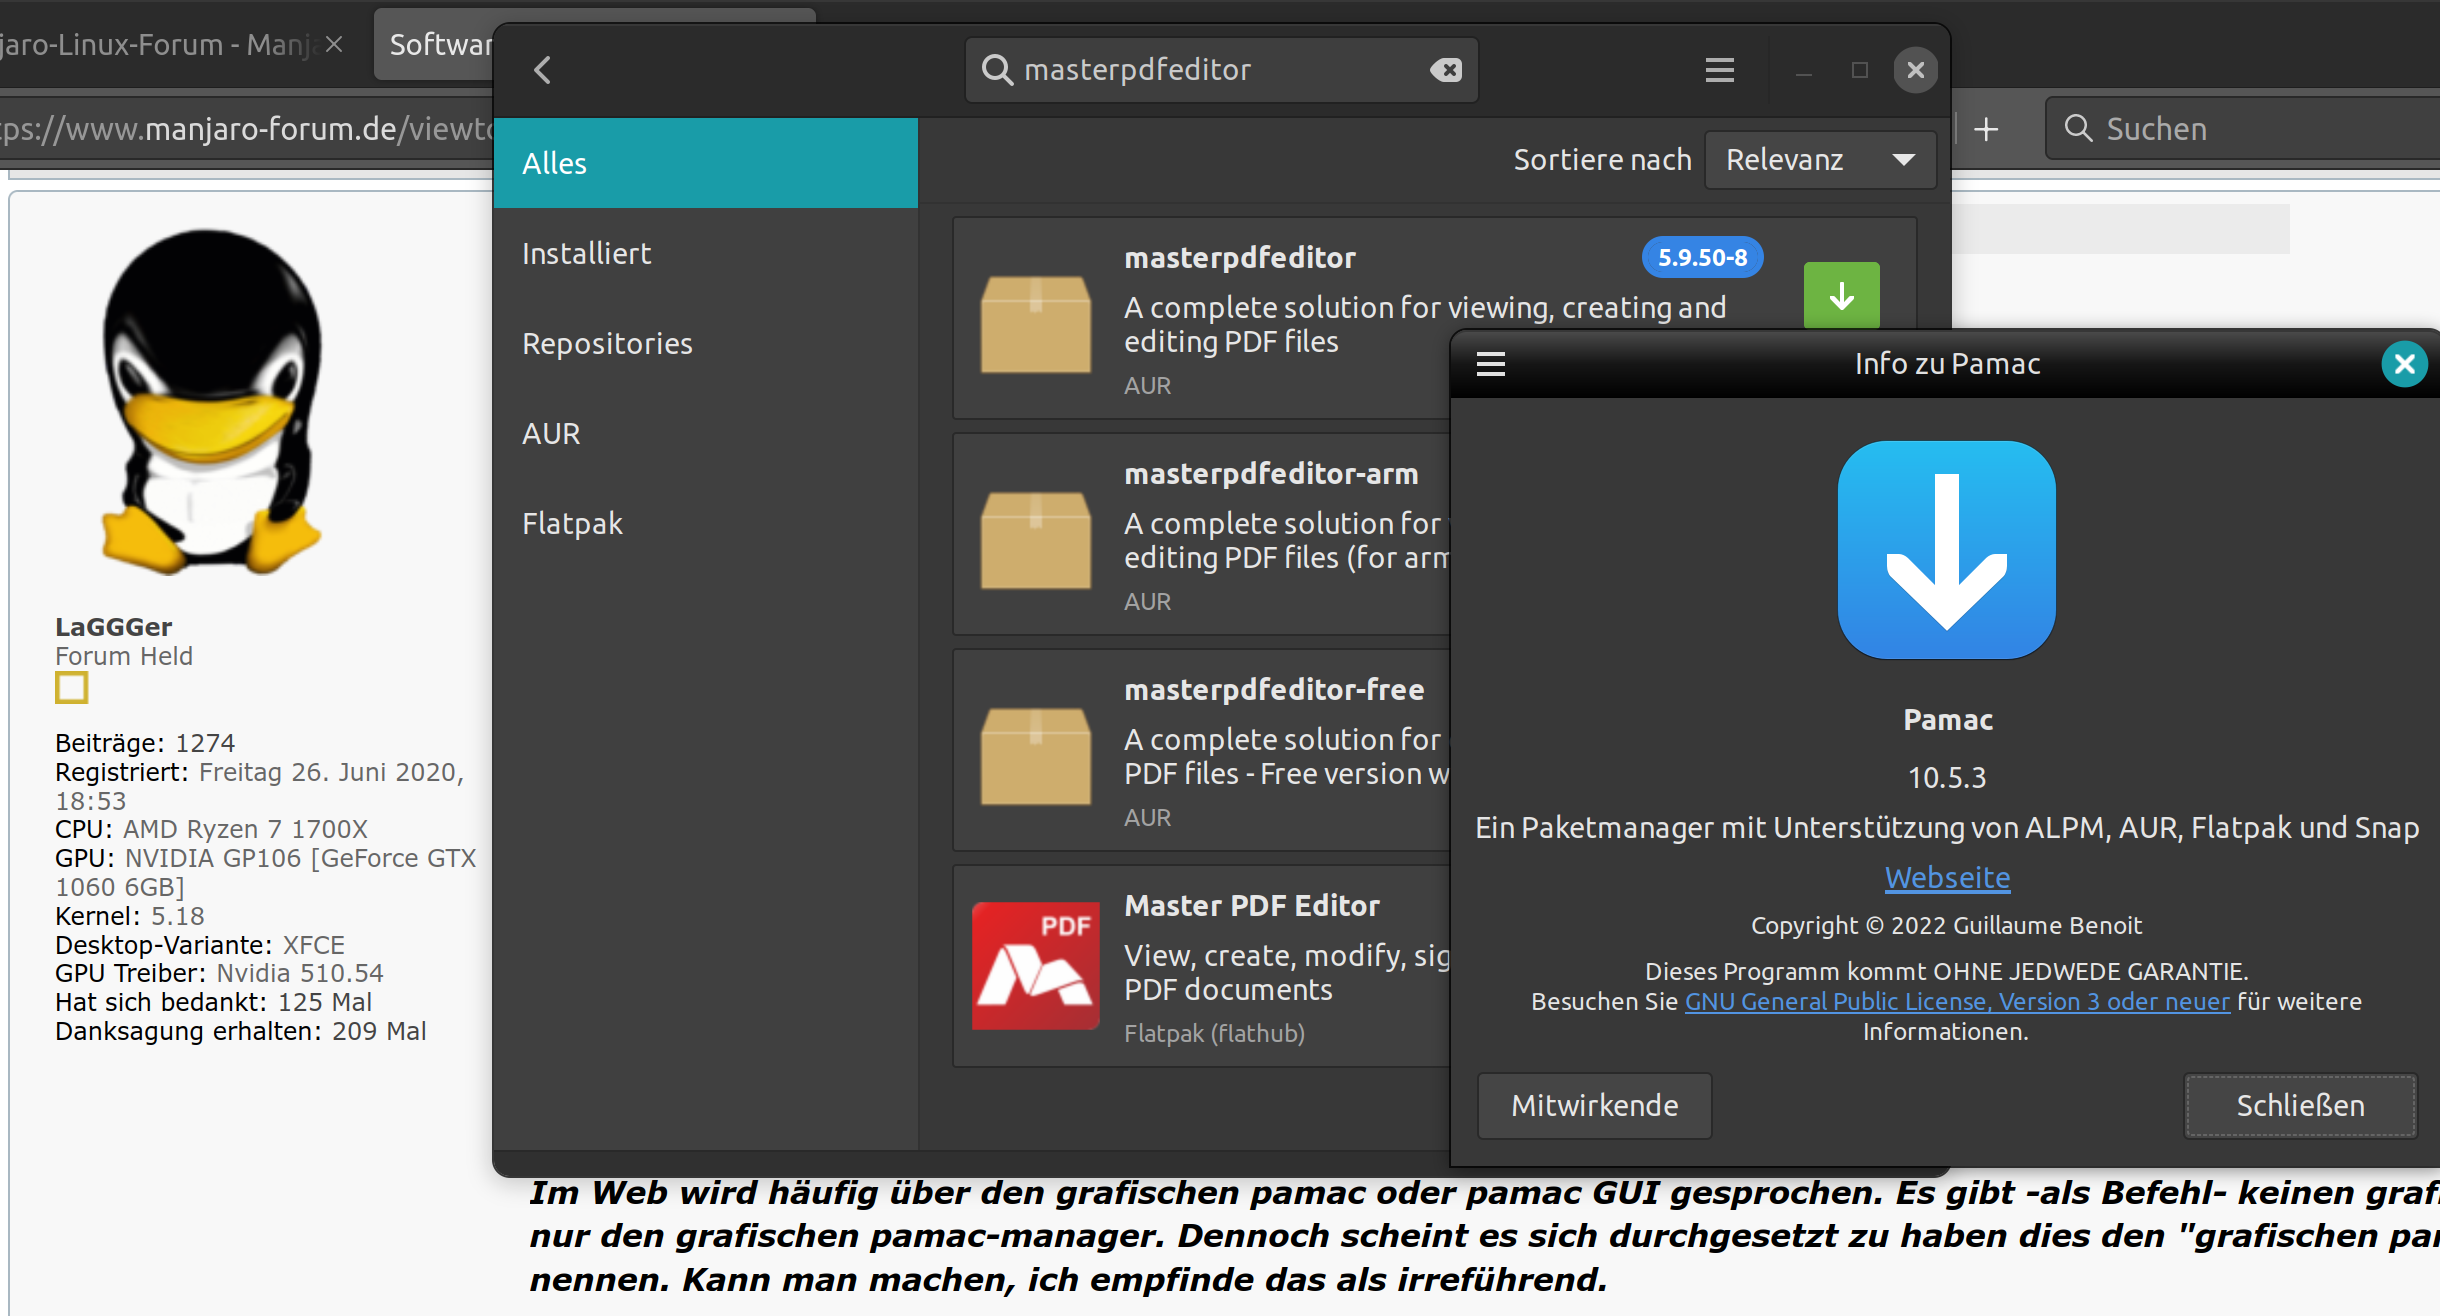The height and width of the screenshot is (1316, 2440).
Task: Open the Relevanz sort dropdown
Action: click(1820, 160)
